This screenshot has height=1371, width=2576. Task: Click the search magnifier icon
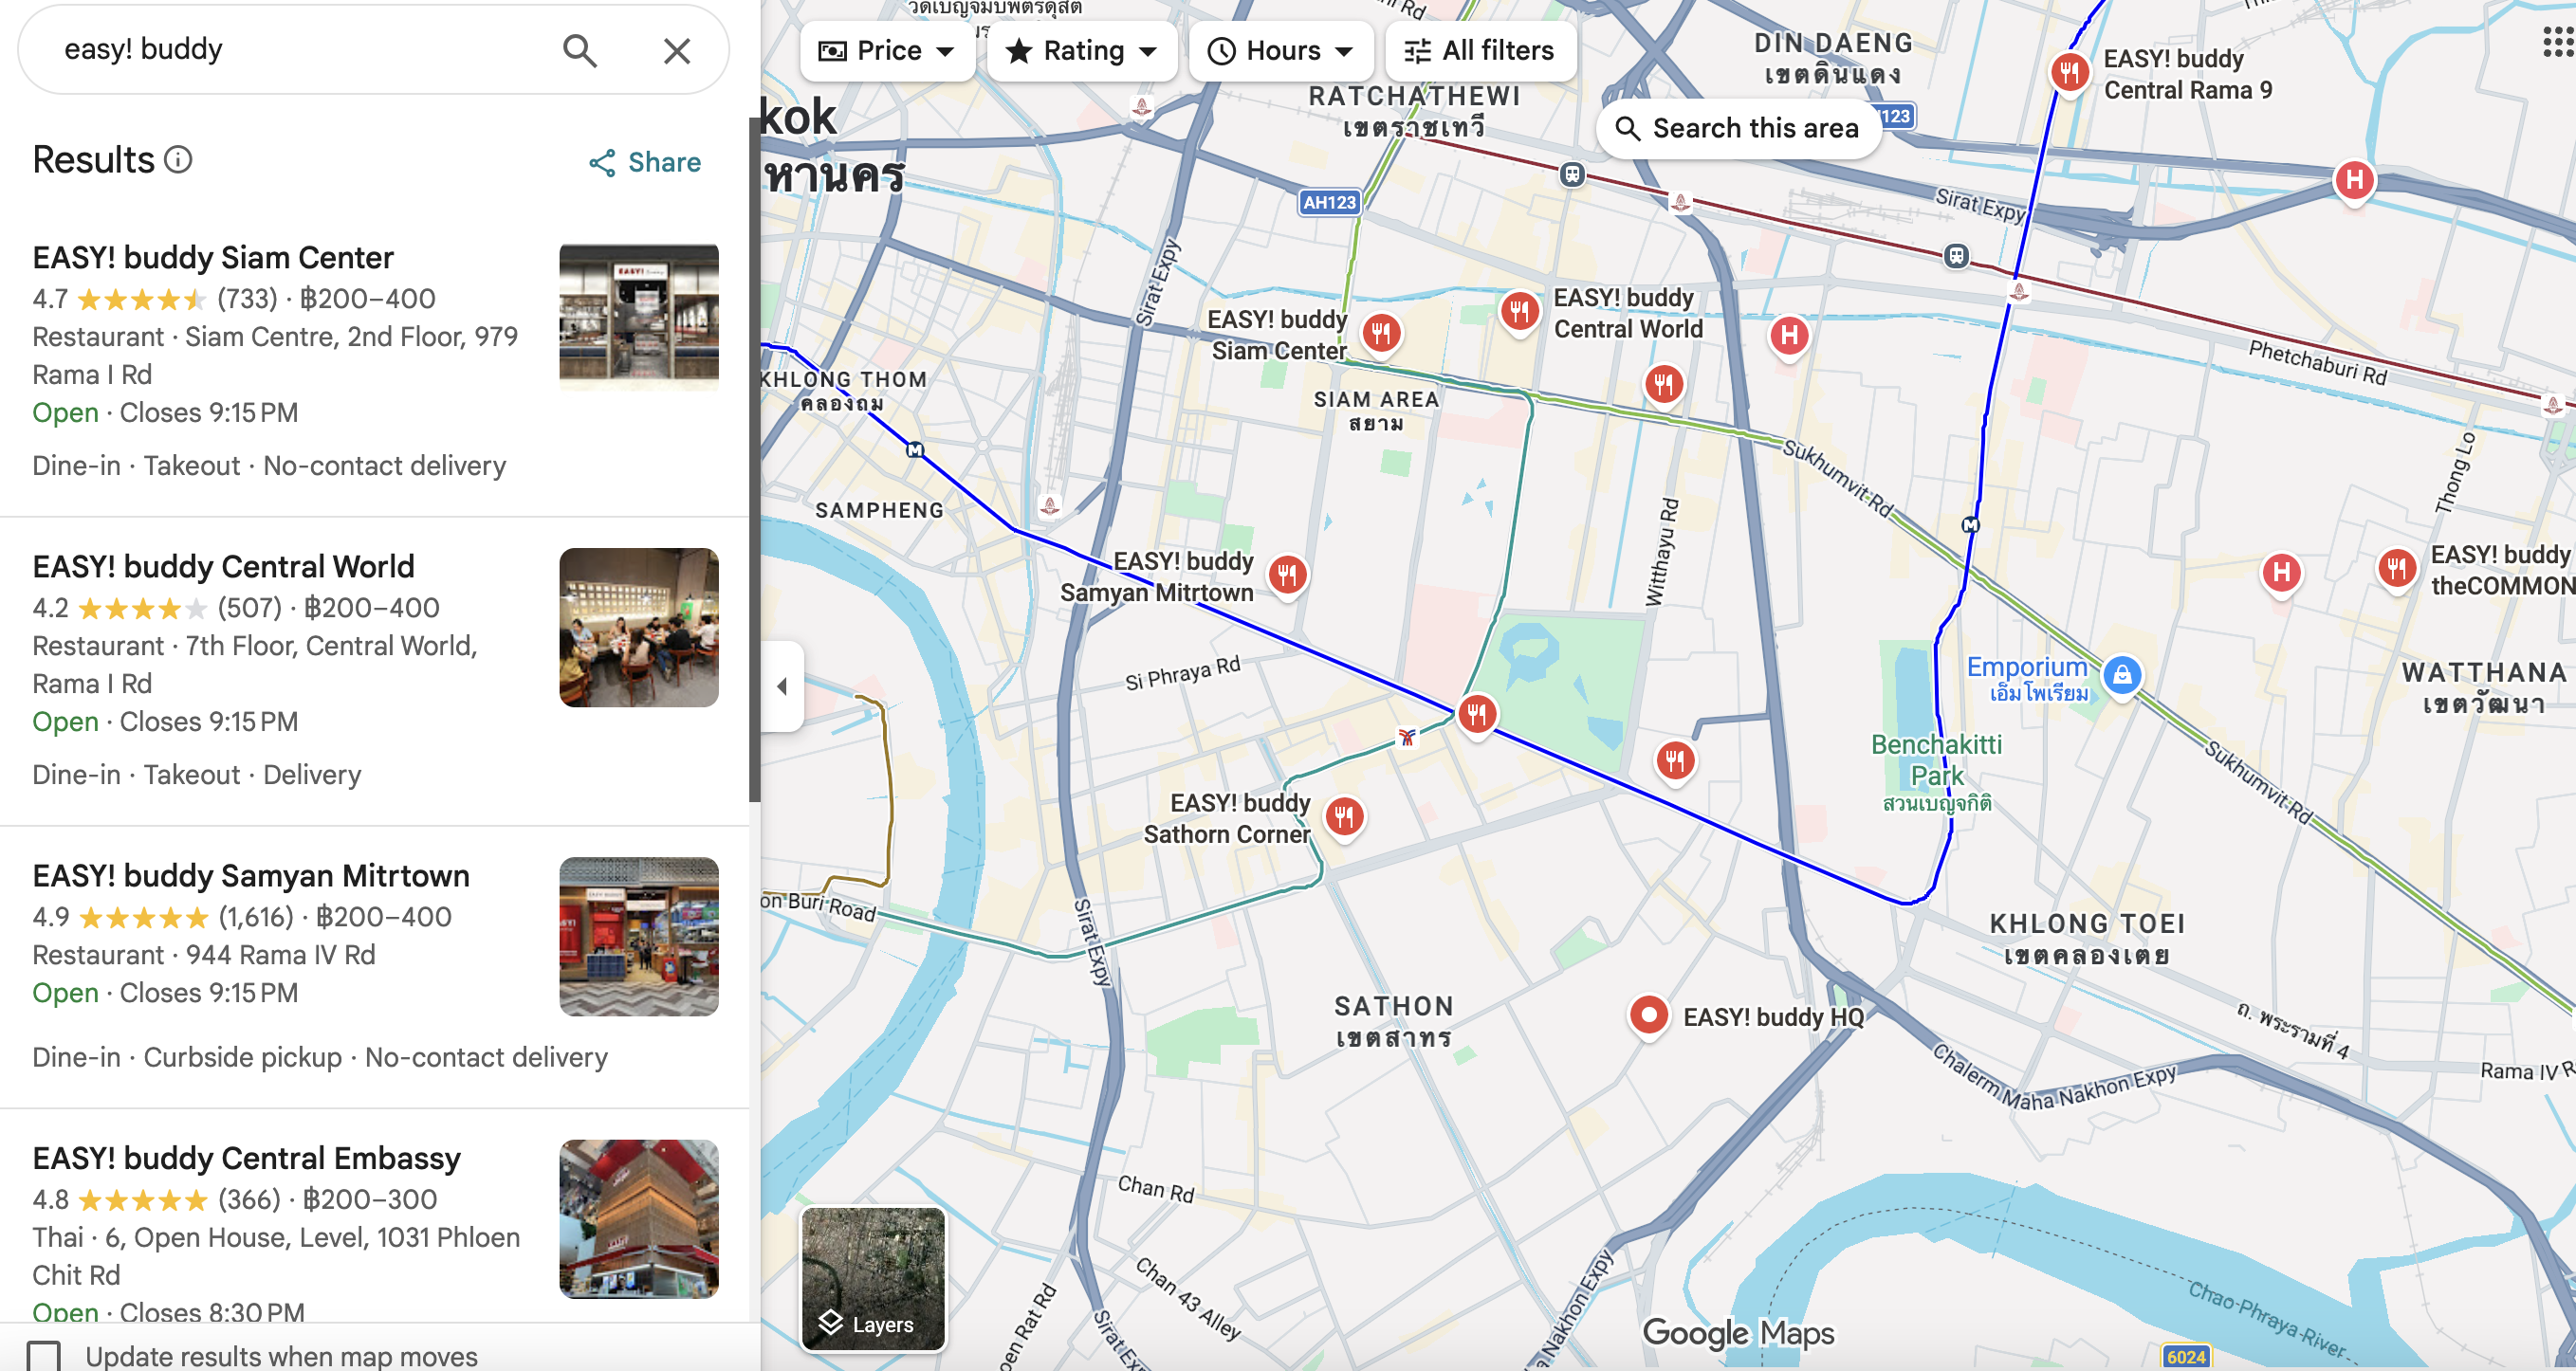click(x=579, y=50)
